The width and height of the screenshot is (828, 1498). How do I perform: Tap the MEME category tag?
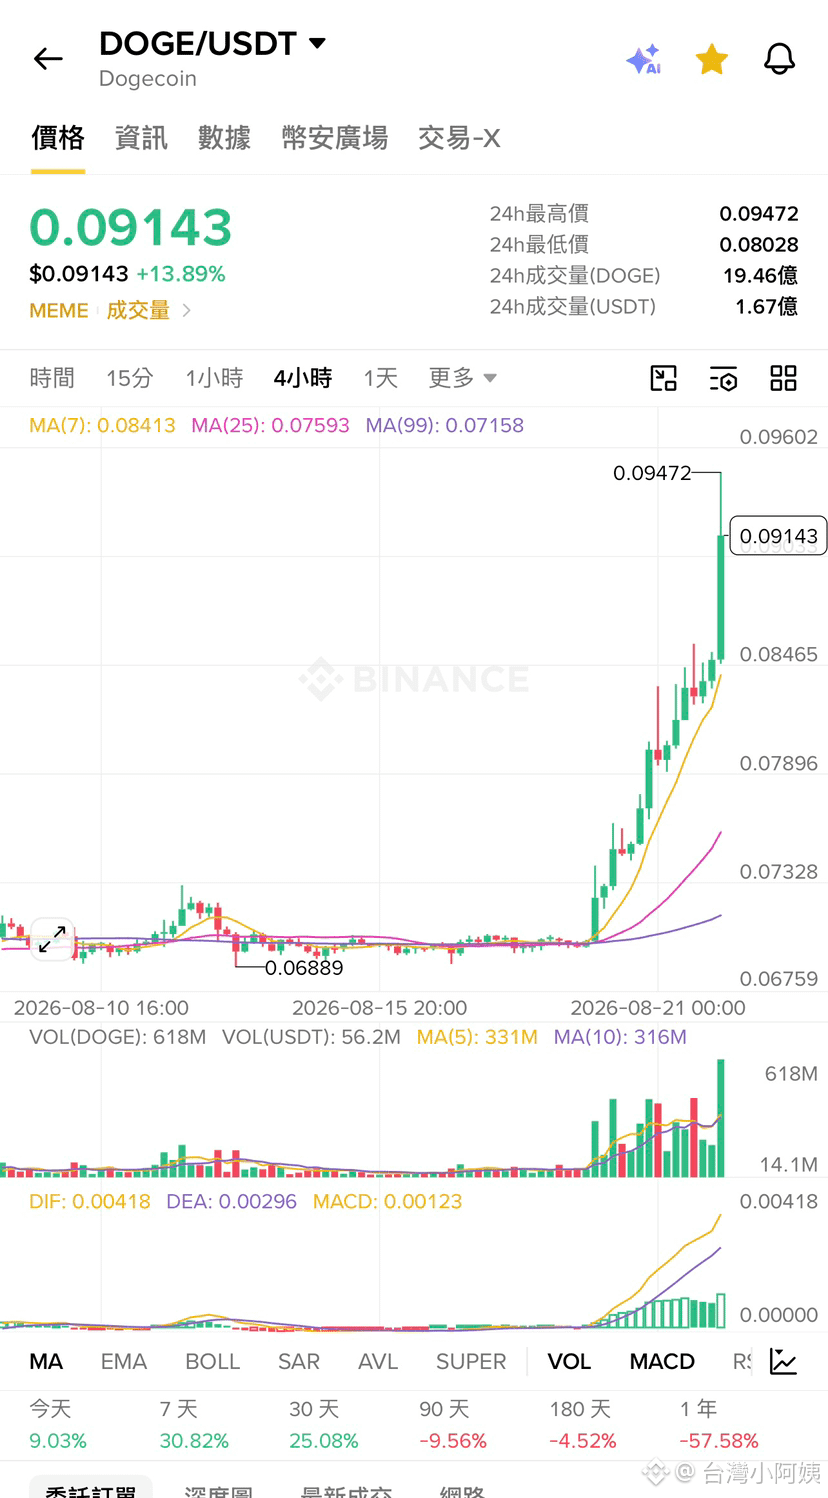point(59,310)
